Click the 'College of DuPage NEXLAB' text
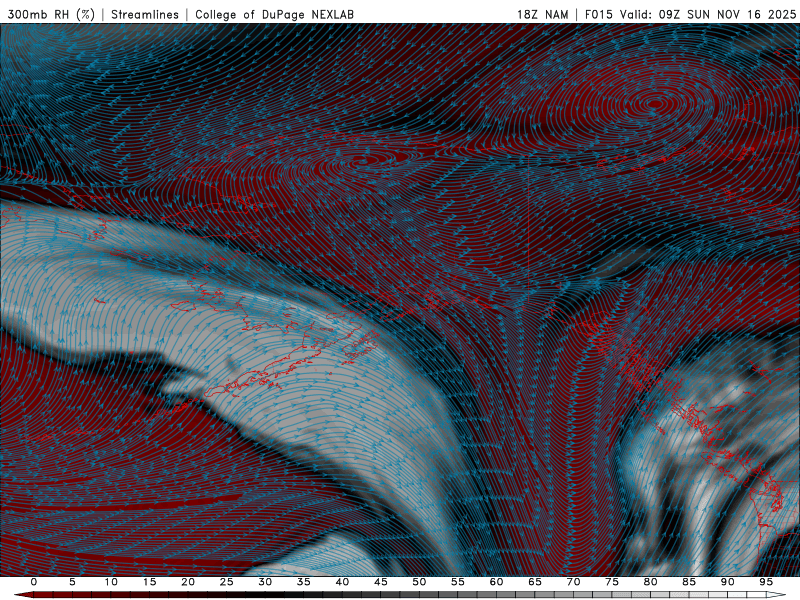The height and width of the screenshot is (600, 800). click(x=274, y=14)
